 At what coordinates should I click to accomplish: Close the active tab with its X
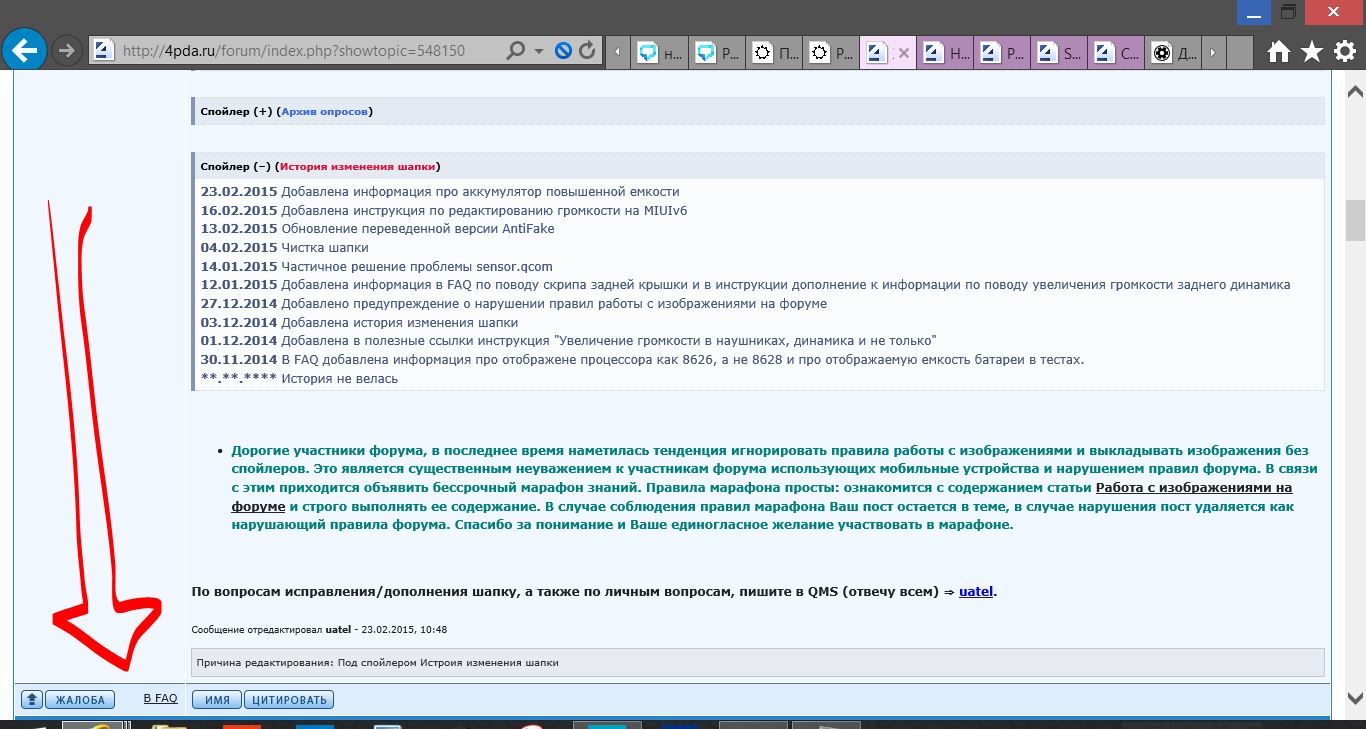[x=904, y=53]
